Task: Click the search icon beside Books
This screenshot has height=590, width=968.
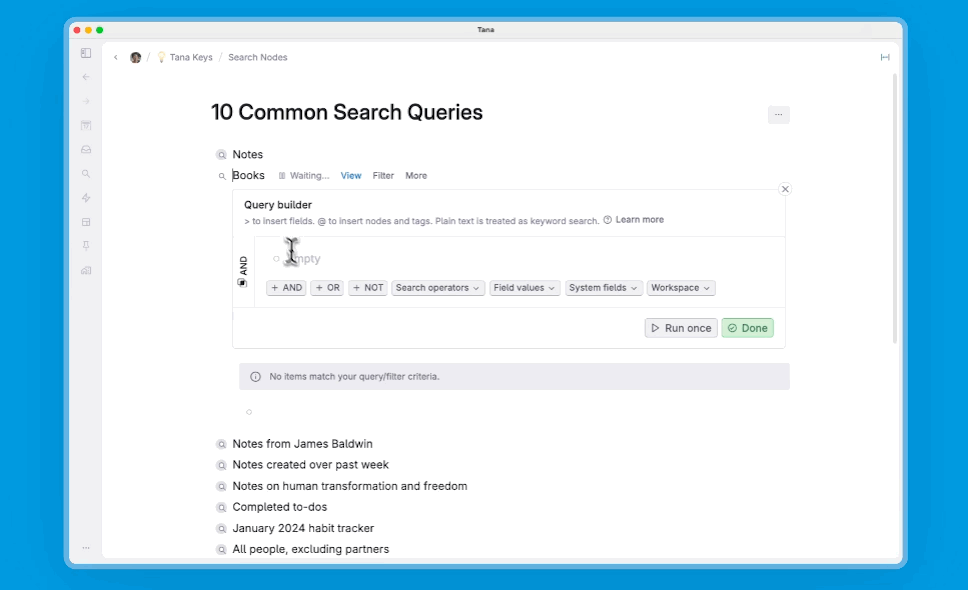Action: pyautogui.click(x=222, y=176)
